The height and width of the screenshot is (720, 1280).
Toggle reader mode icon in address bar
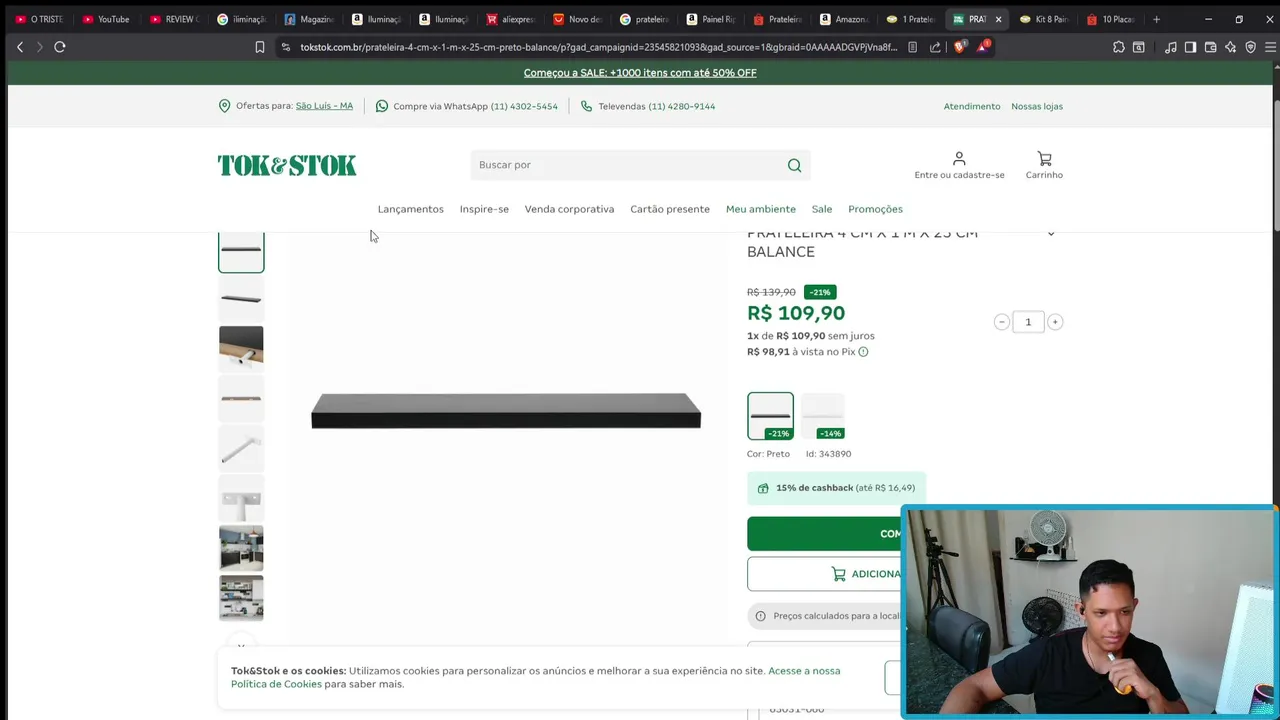point(912,47)
